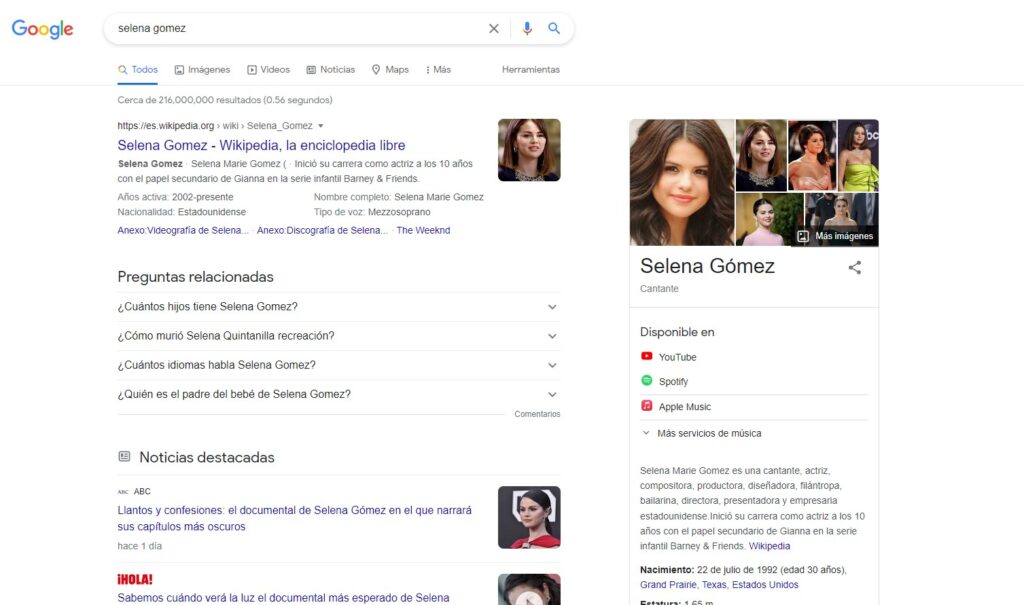Click the Apple Music icon

(x=647, y=405)
